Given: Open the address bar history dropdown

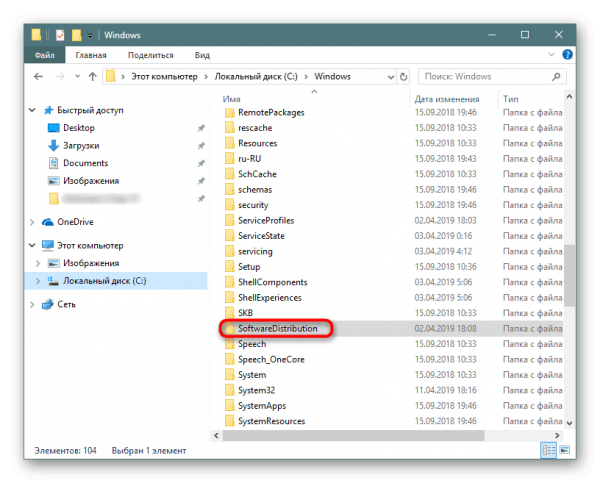Looking at the screenshot, I should click(x=391, y=77).
